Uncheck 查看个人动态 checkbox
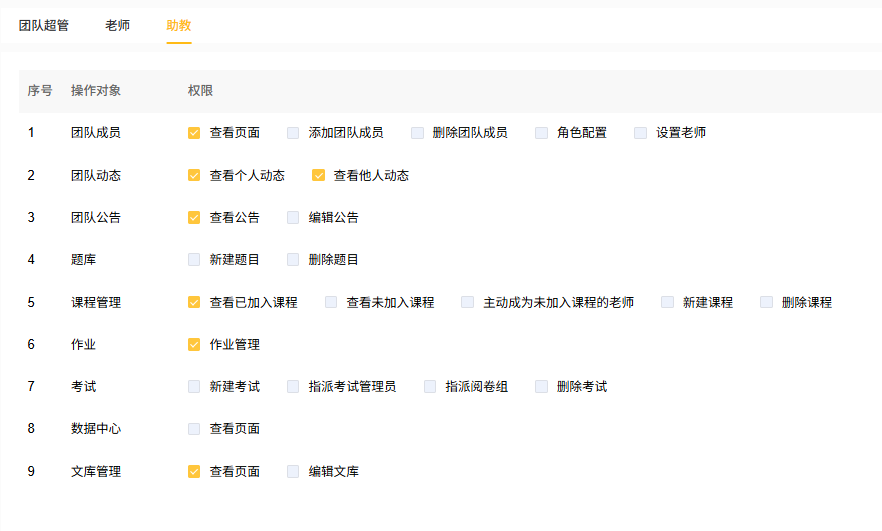882x531 pixels. (194, 176)
